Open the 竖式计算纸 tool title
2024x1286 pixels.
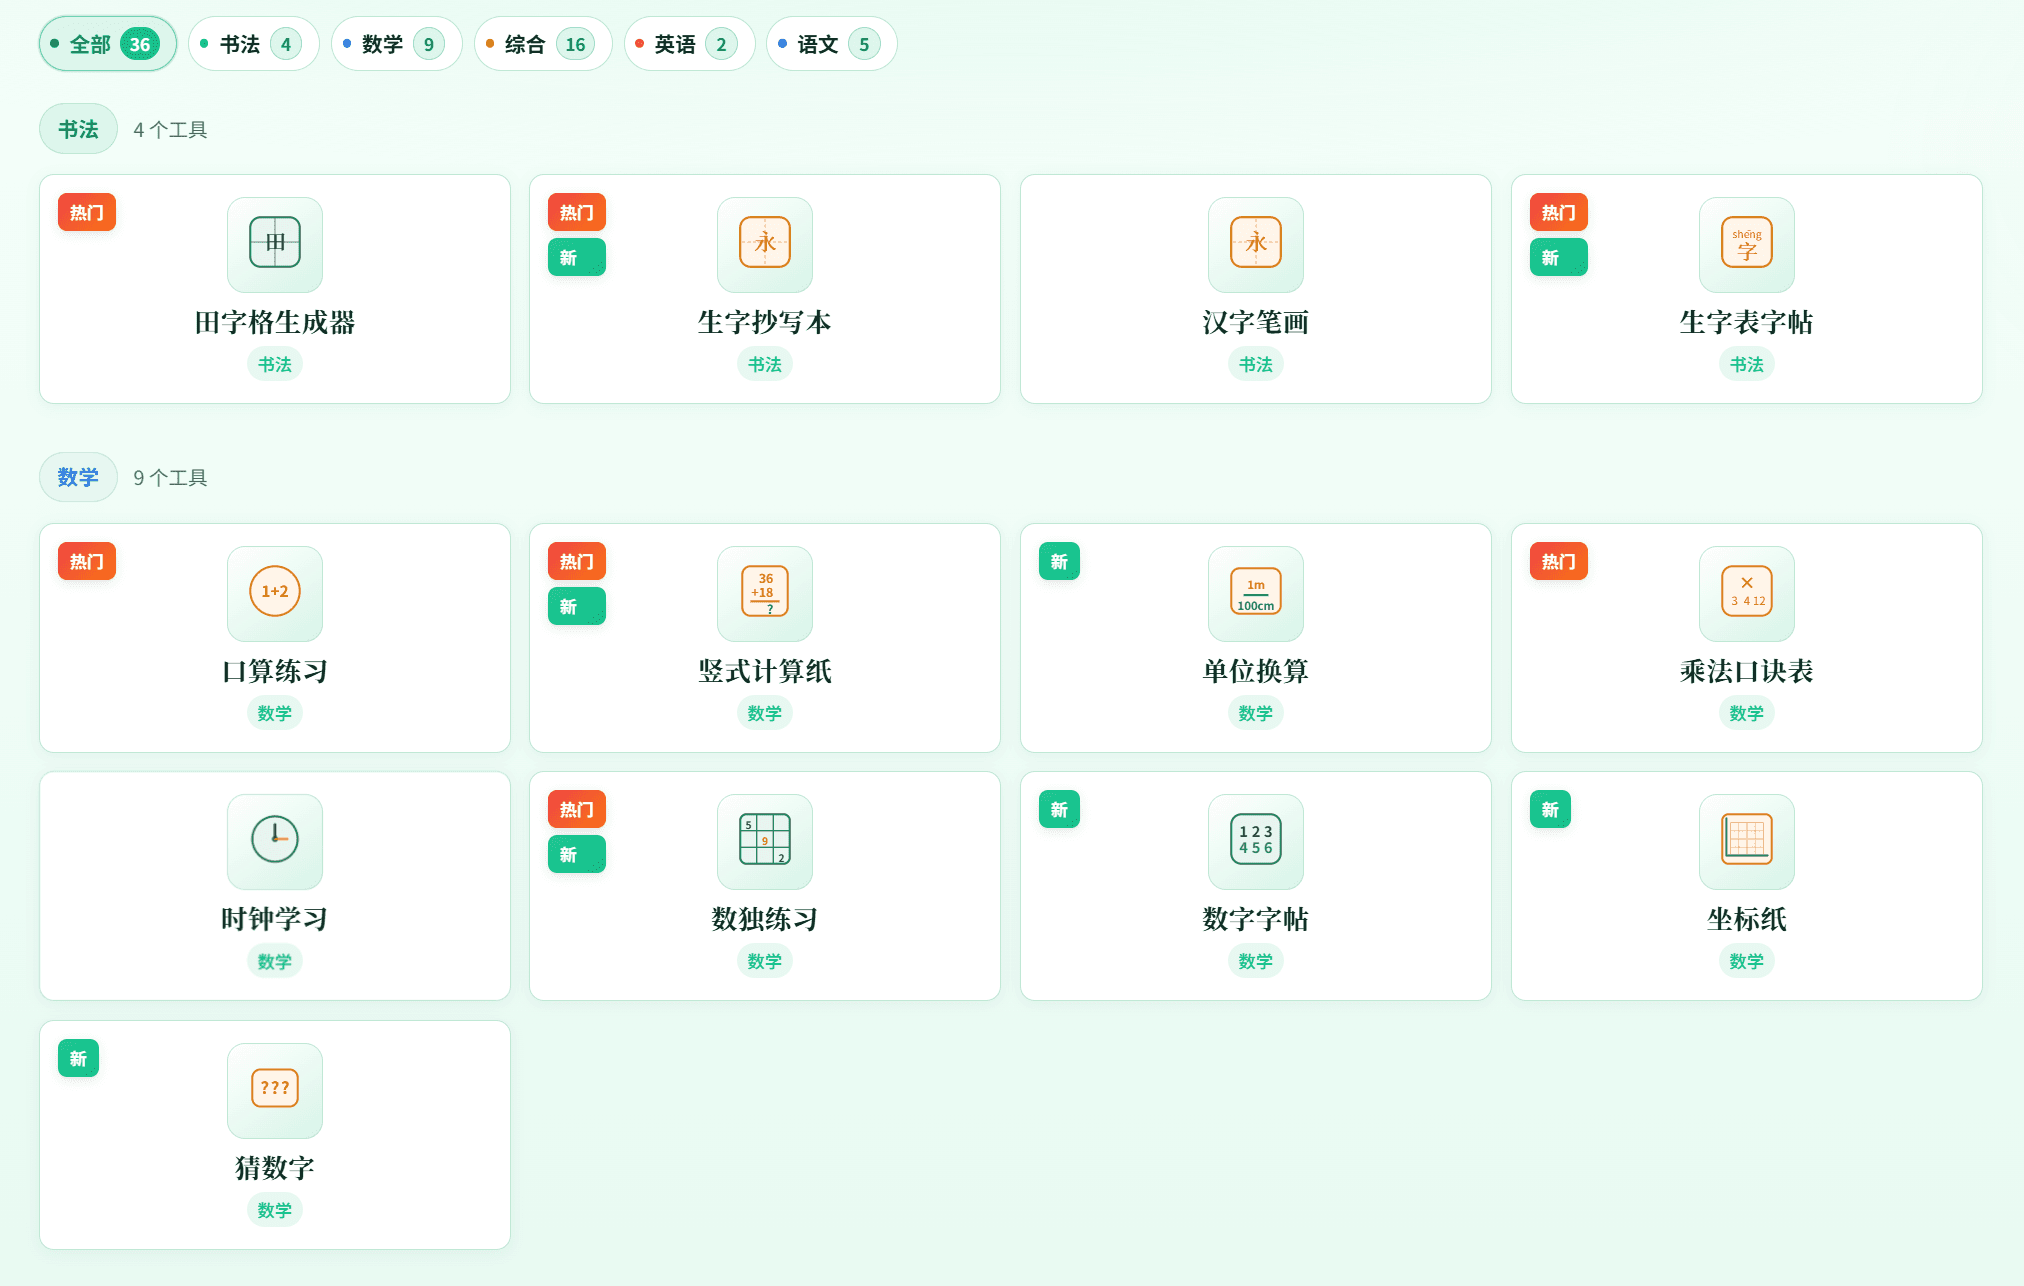(x=765, y=671)
